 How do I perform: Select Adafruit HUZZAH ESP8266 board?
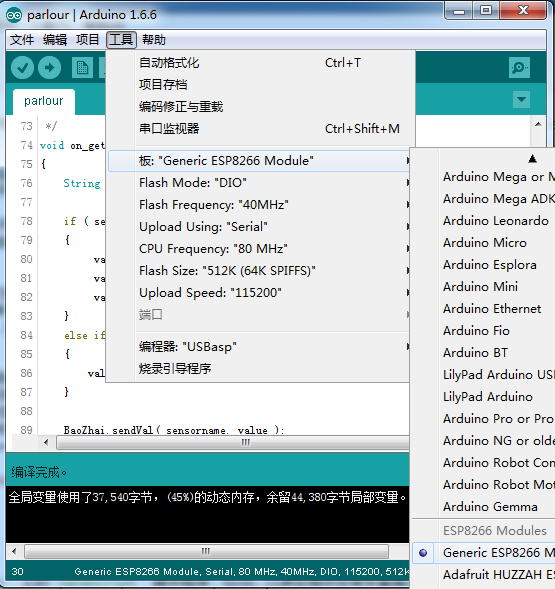484,575
